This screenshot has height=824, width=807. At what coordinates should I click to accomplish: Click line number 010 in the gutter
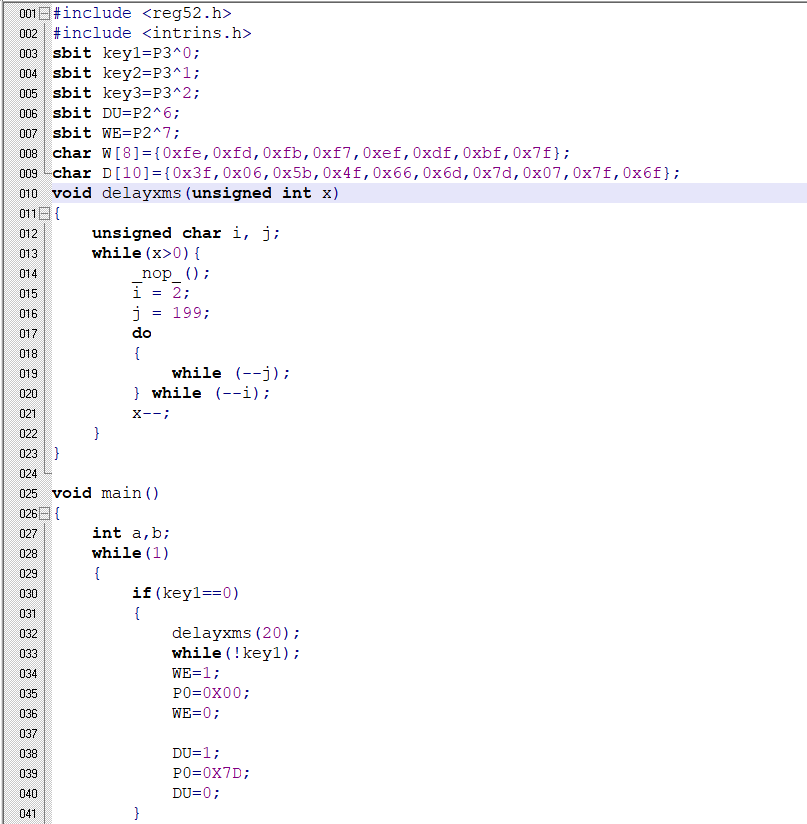tap(28, 193)
